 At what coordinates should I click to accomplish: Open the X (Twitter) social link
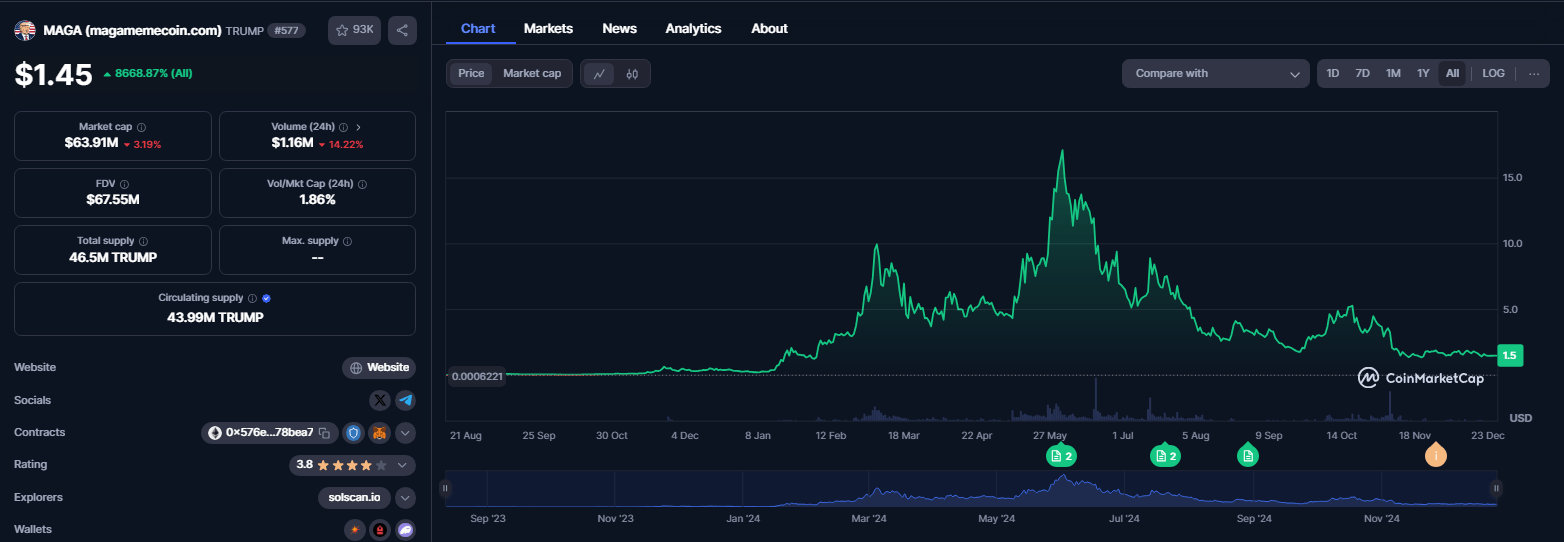coord(380,400)
